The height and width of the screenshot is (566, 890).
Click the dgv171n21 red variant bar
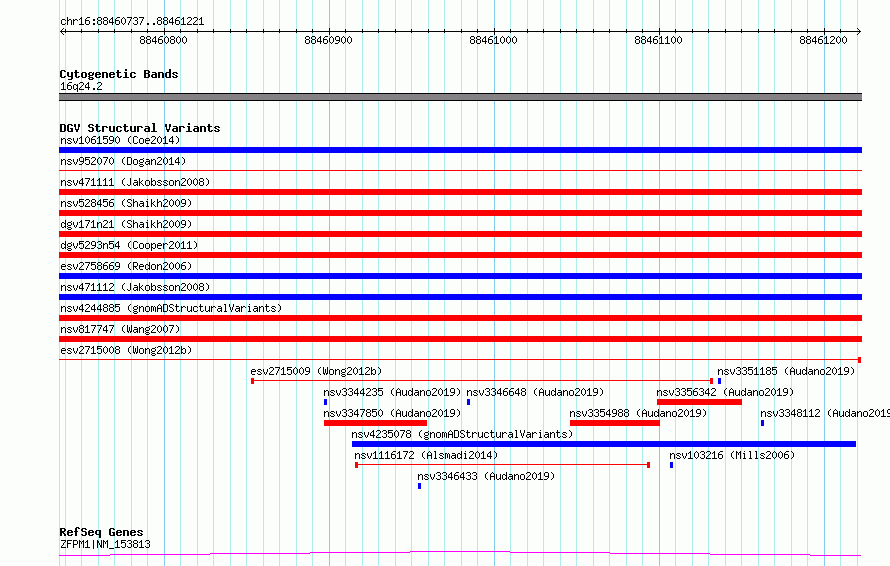[460, 234]
